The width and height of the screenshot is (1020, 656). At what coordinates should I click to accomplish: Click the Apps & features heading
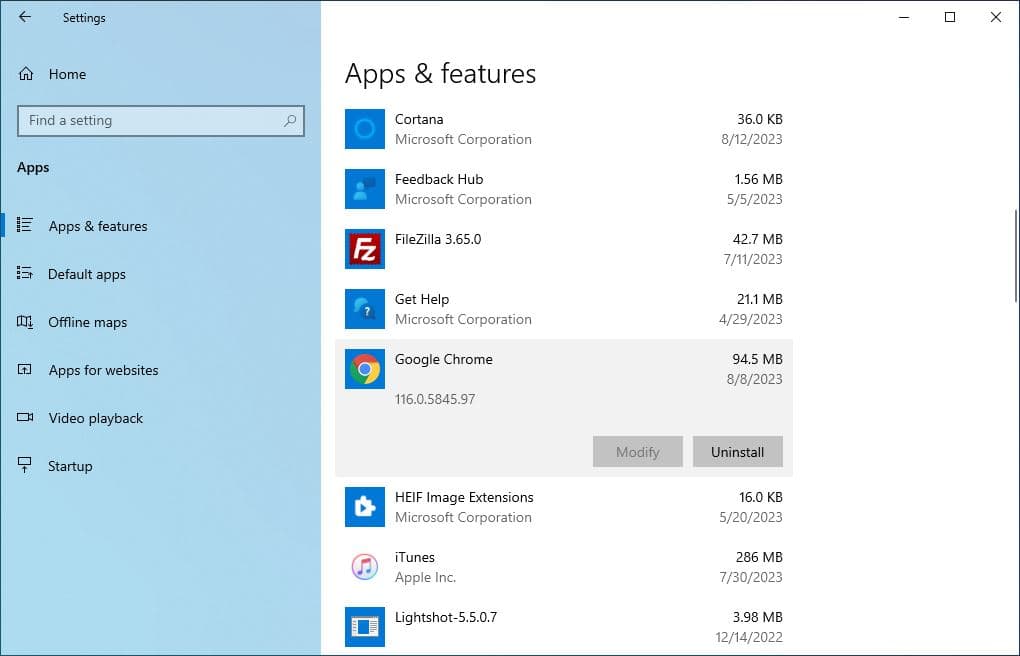click(x=440, y=74)
